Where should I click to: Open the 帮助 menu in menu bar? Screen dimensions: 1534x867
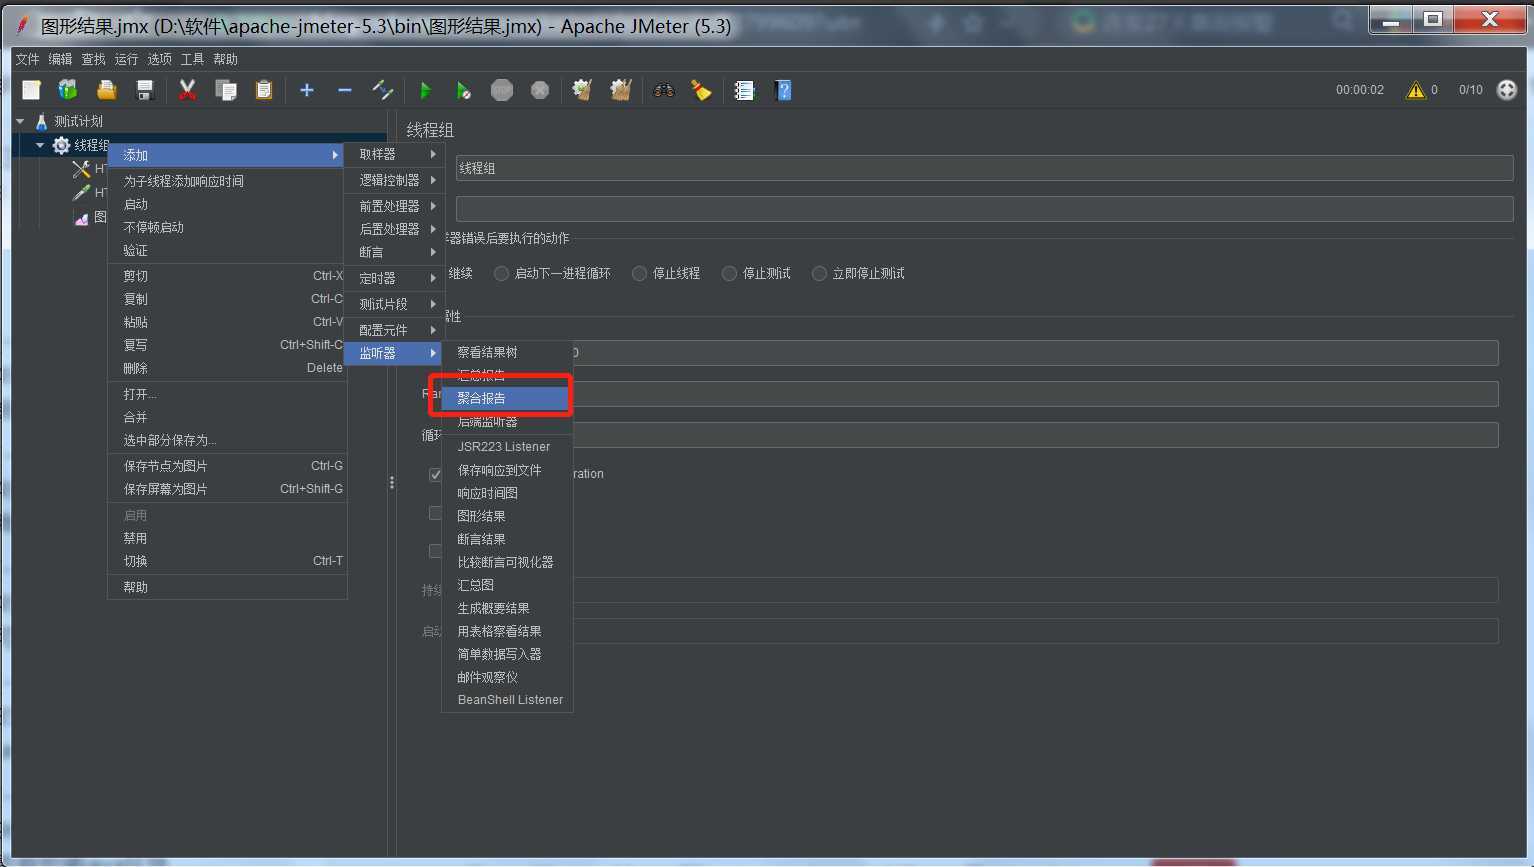pos(226,59)
